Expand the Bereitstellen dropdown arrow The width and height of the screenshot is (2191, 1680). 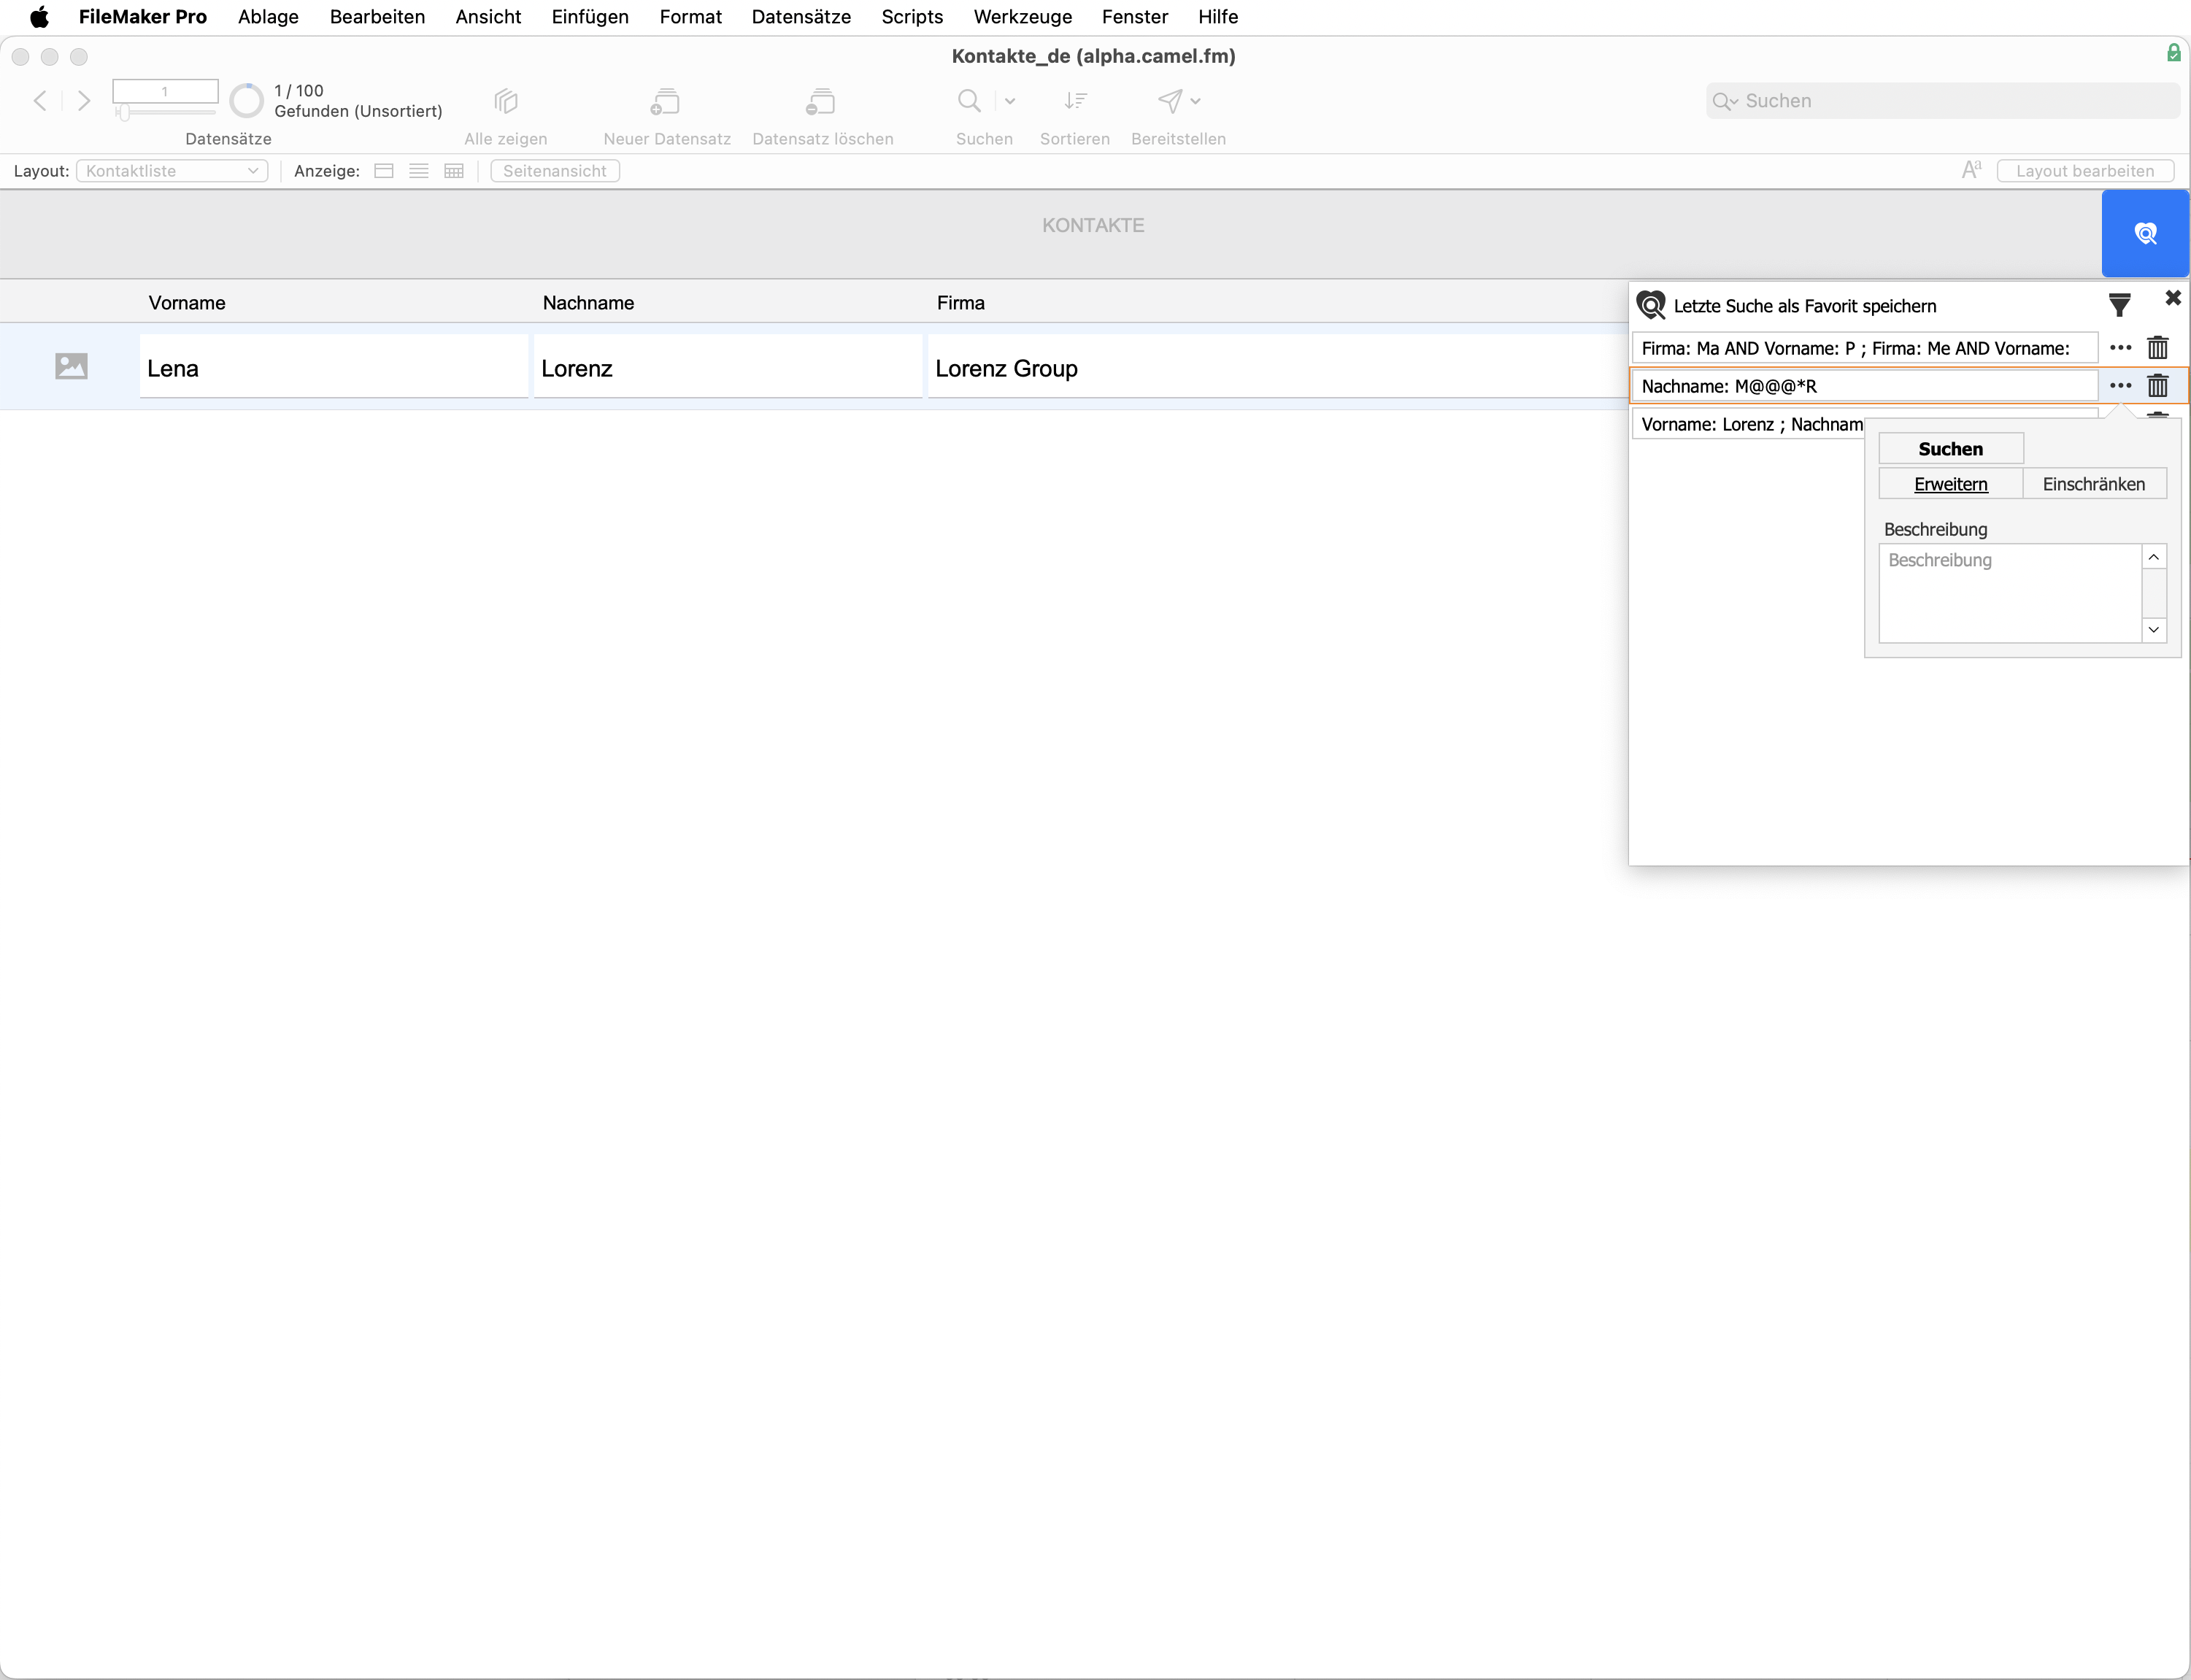tap(1195, 101)
